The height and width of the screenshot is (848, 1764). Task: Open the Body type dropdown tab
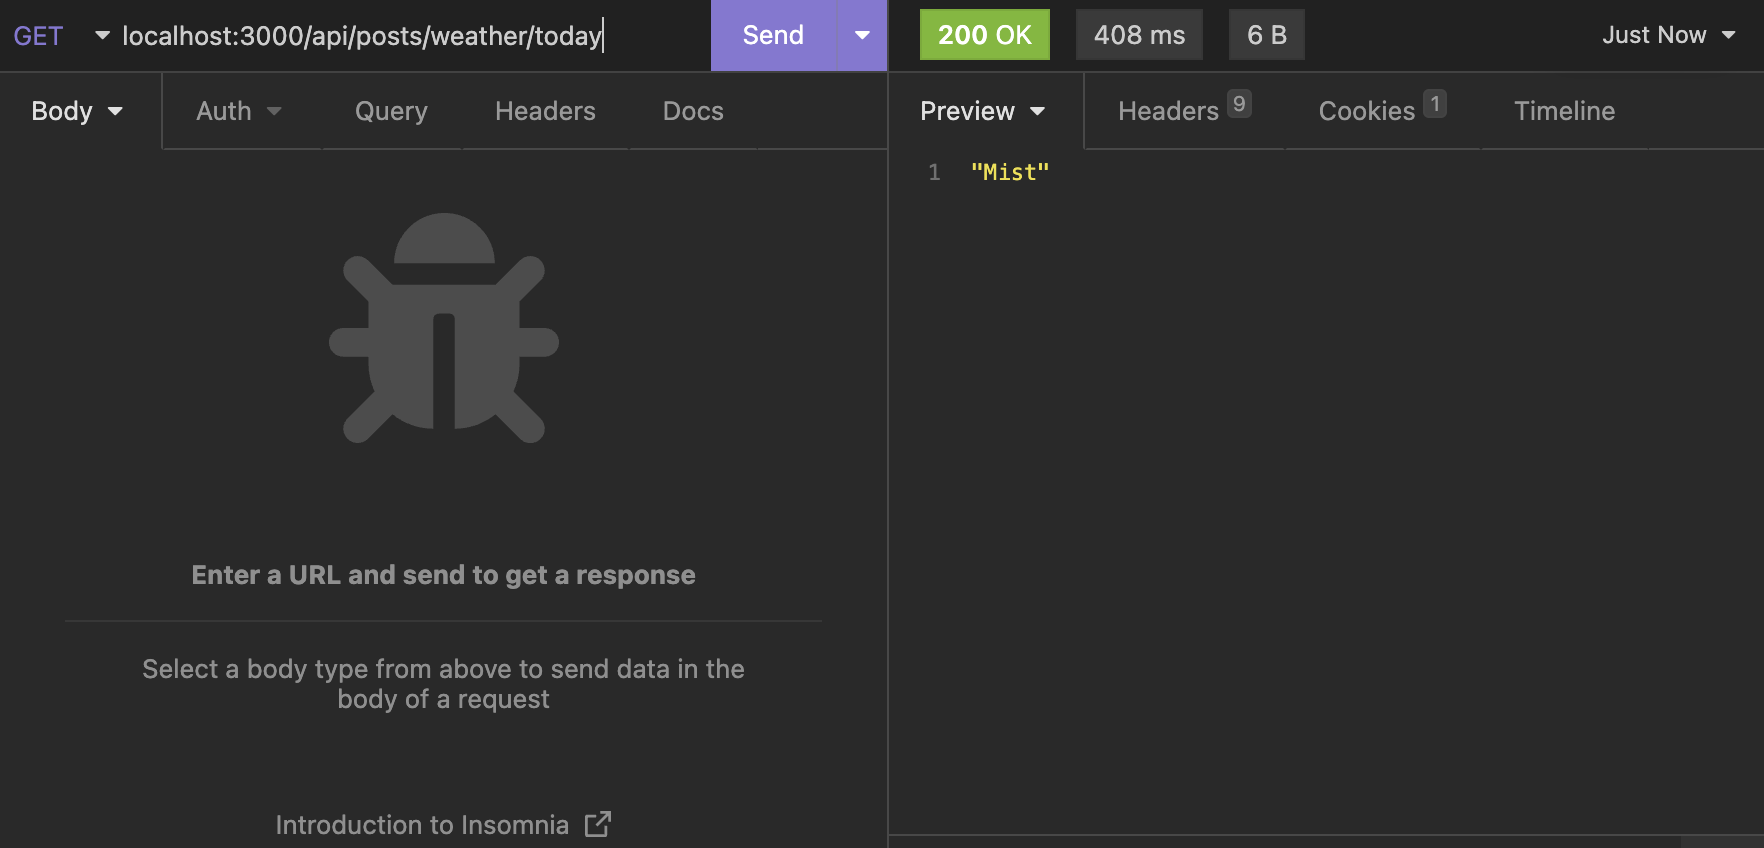[x=78, y=111]
